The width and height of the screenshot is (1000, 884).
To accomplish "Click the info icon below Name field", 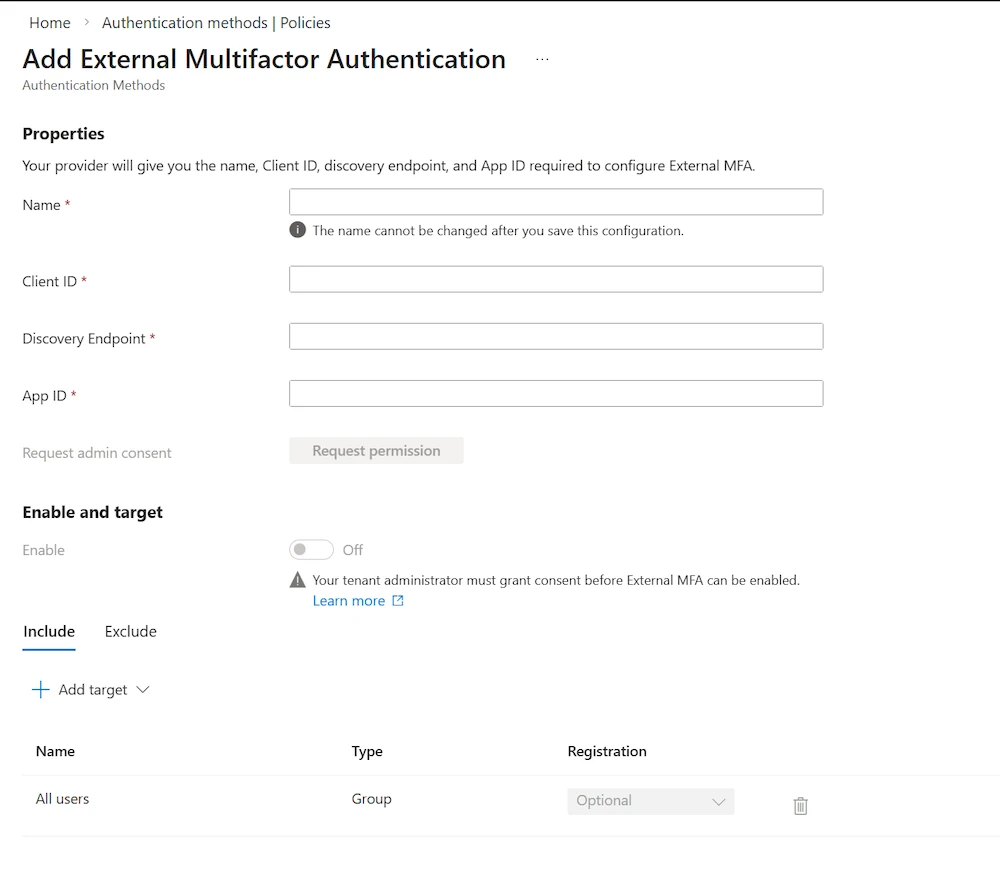I will (297, 230).
